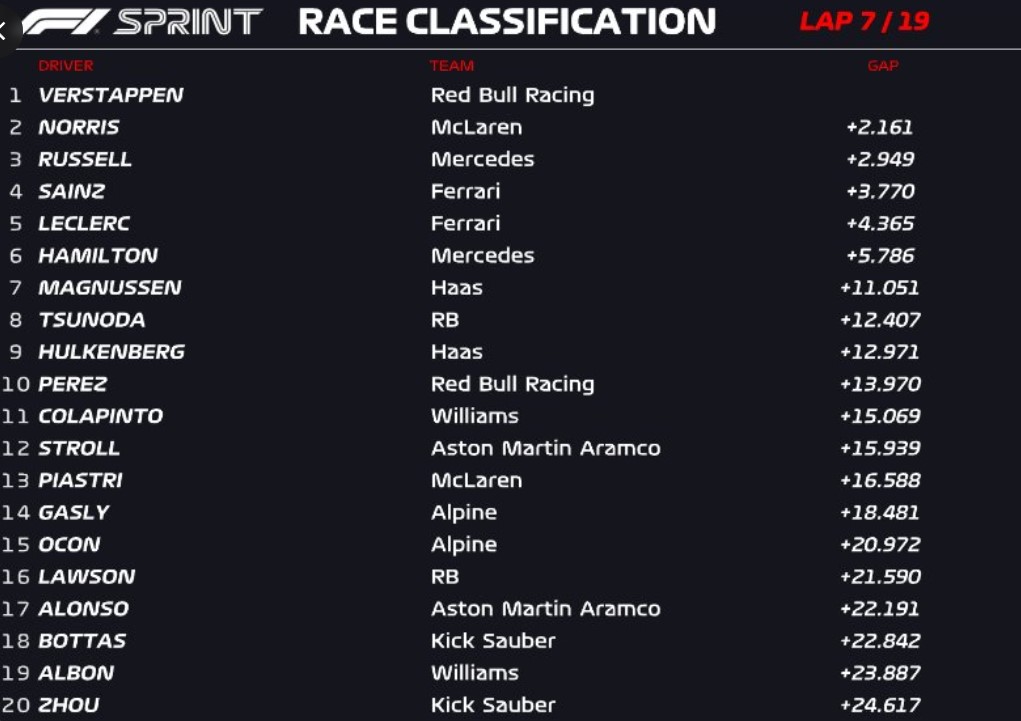Click the +24.617 gap value
The image size is (1021, 721).
(x=880, y=705)
